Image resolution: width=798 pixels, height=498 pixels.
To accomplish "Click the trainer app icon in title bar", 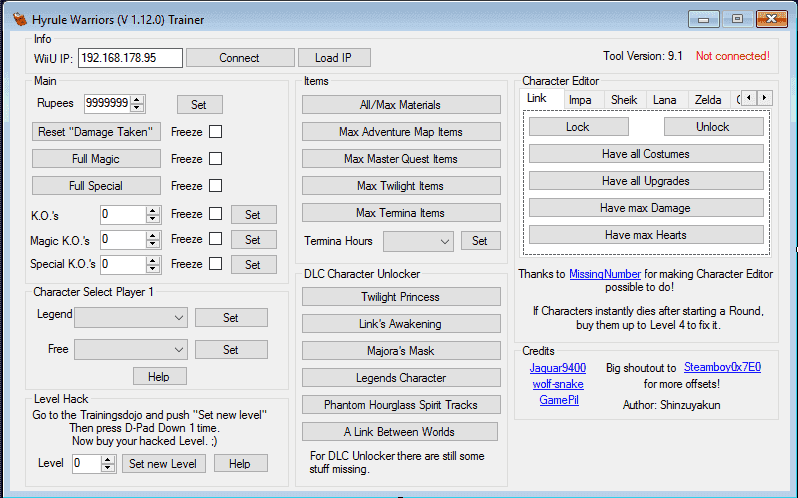I will coord(20,19).
